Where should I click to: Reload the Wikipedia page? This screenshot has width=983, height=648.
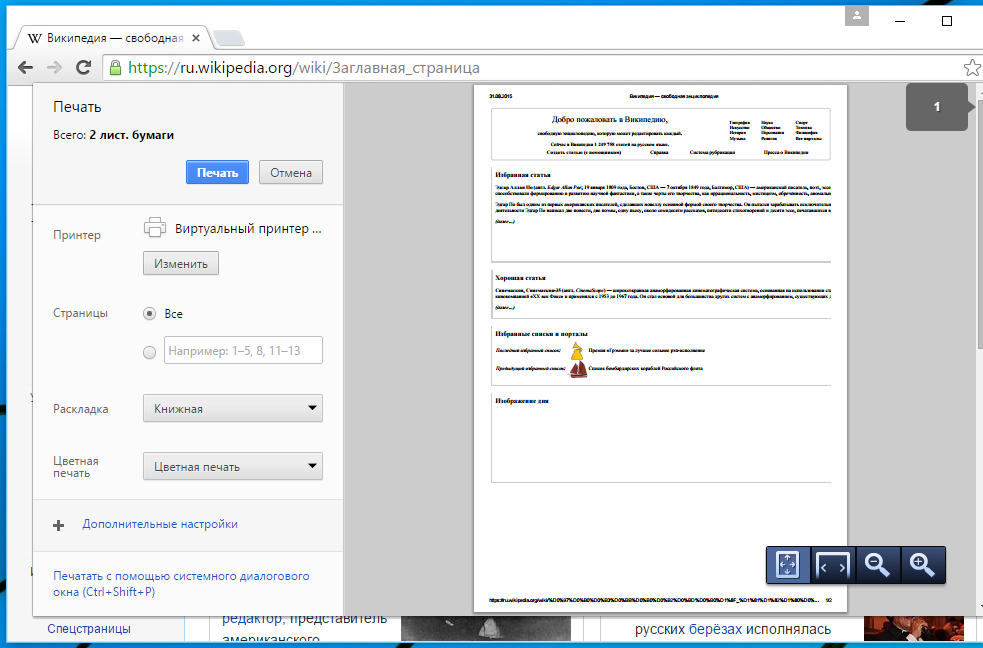[x=84, y=68]
